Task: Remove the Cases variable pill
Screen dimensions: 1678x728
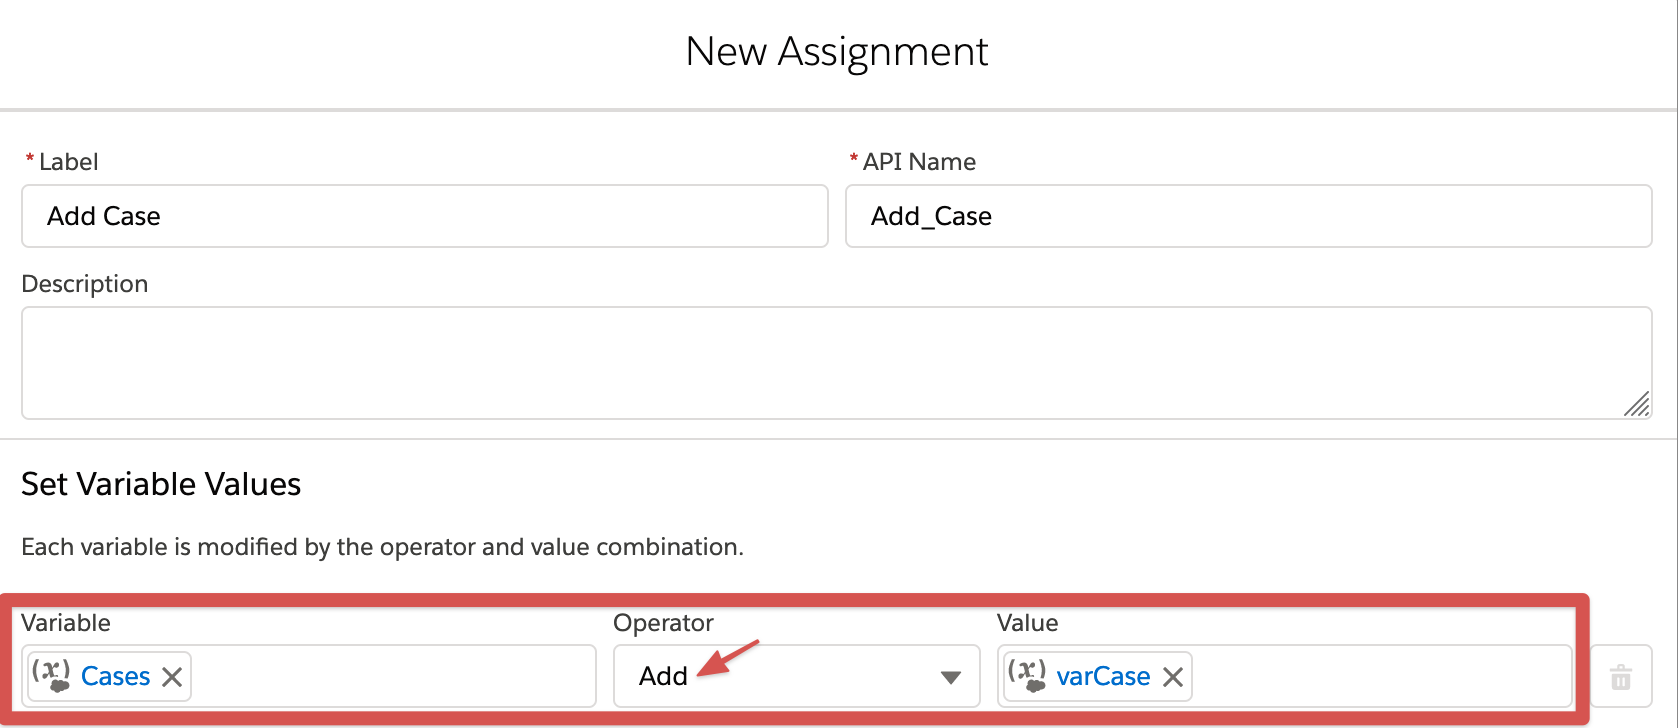Action: coord(172,677)
